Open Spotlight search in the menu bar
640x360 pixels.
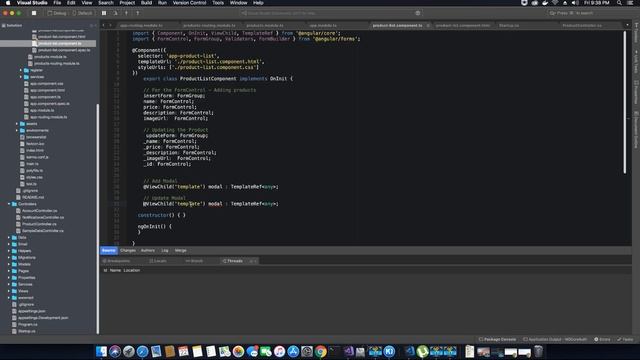coord(619,3)
